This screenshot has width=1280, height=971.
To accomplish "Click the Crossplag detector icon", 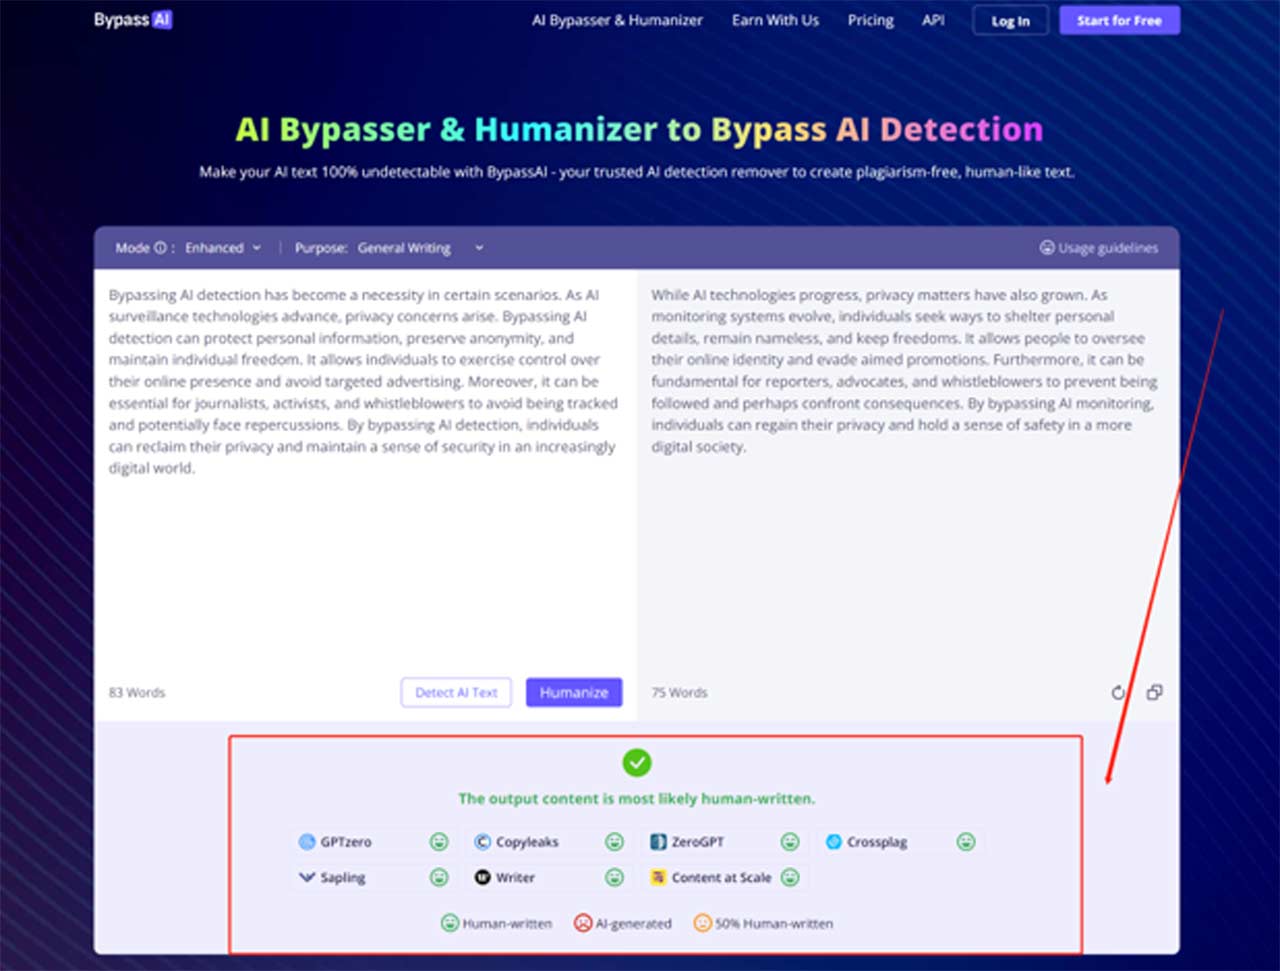I will 833,842.
